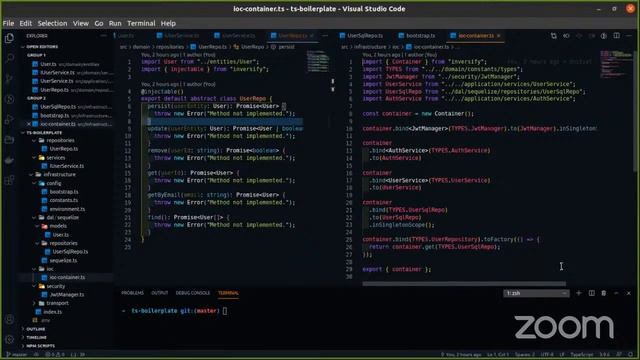
Task: Click the minimap of the left editor
Action: tap(318, 61)
